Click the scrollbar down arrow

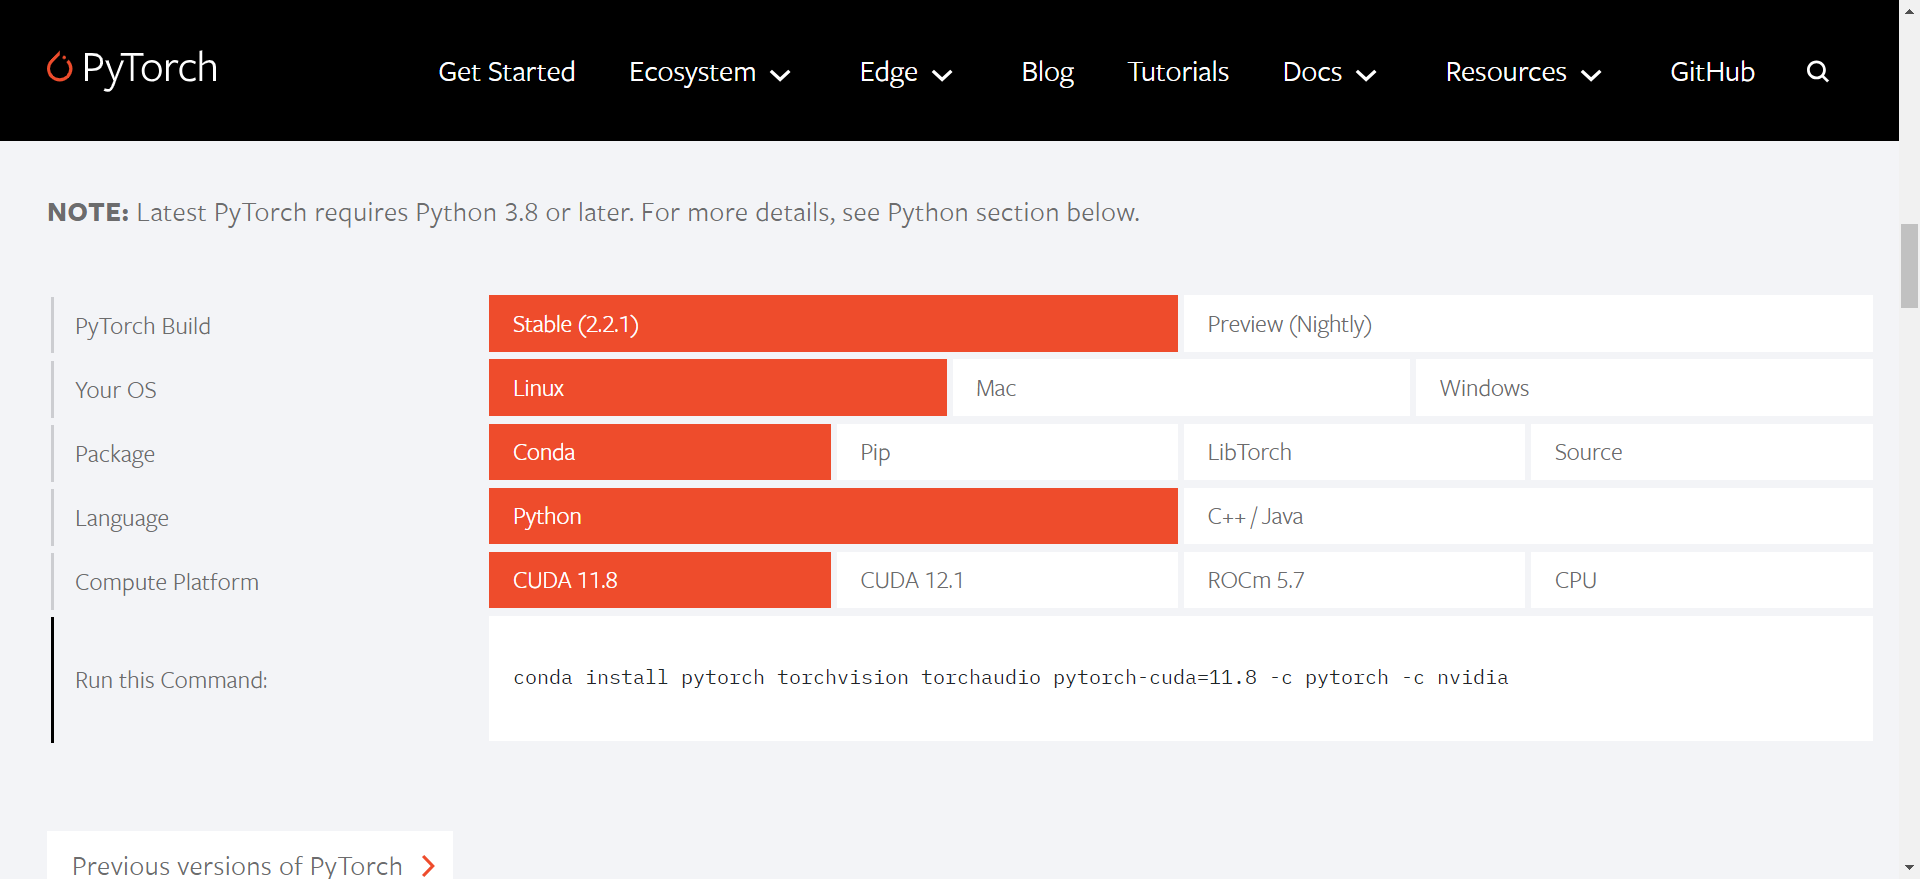tap(1909, 868)
